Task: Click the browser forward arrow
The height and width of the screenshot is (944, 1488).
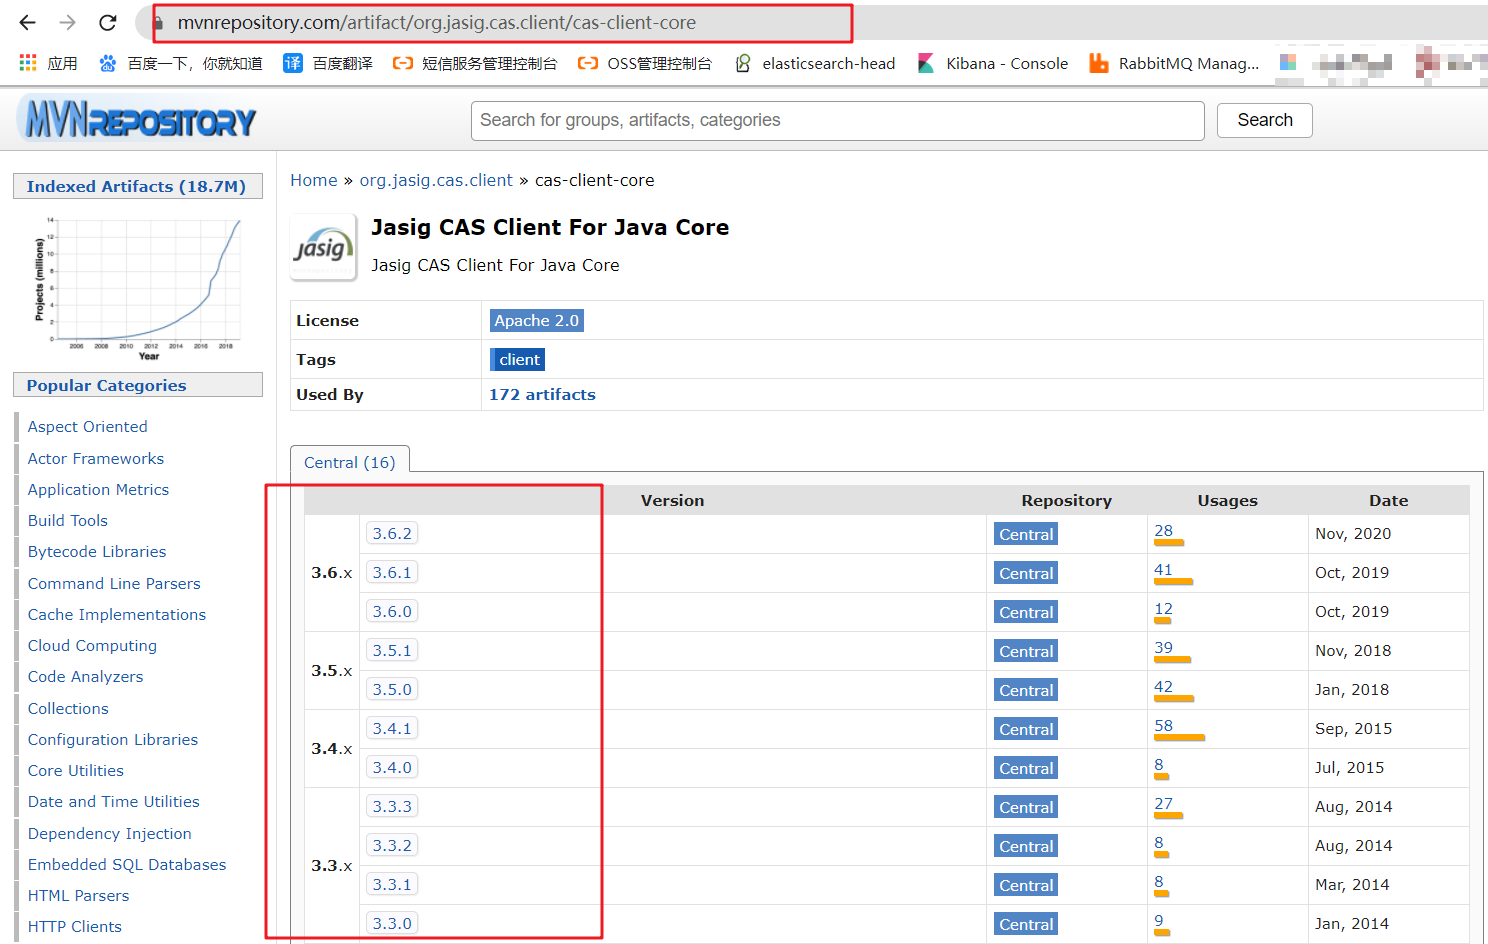Action: (x=67, y=22)
